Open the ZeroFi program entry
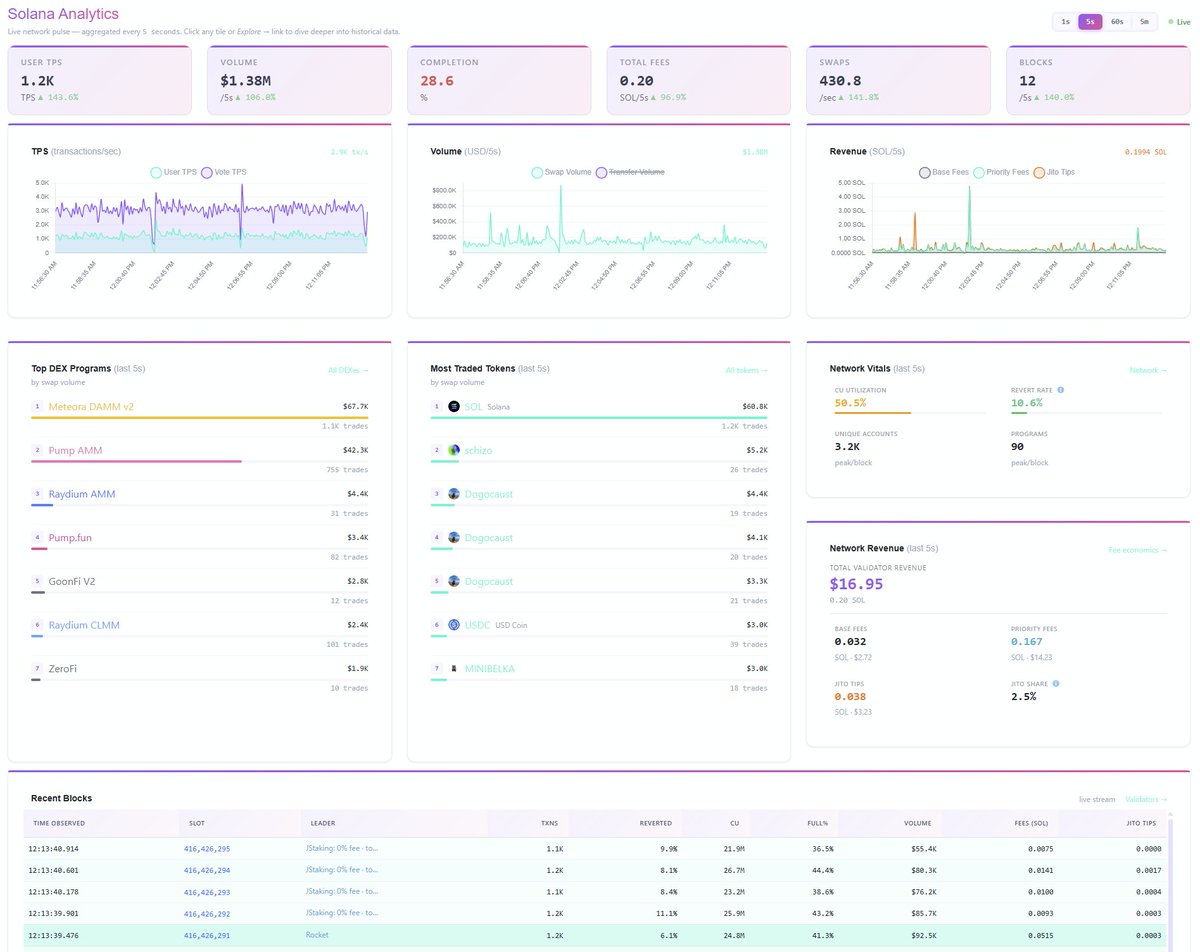This screenshot has height=952, width=1200. pyautogui.click(x=63, y=668)
